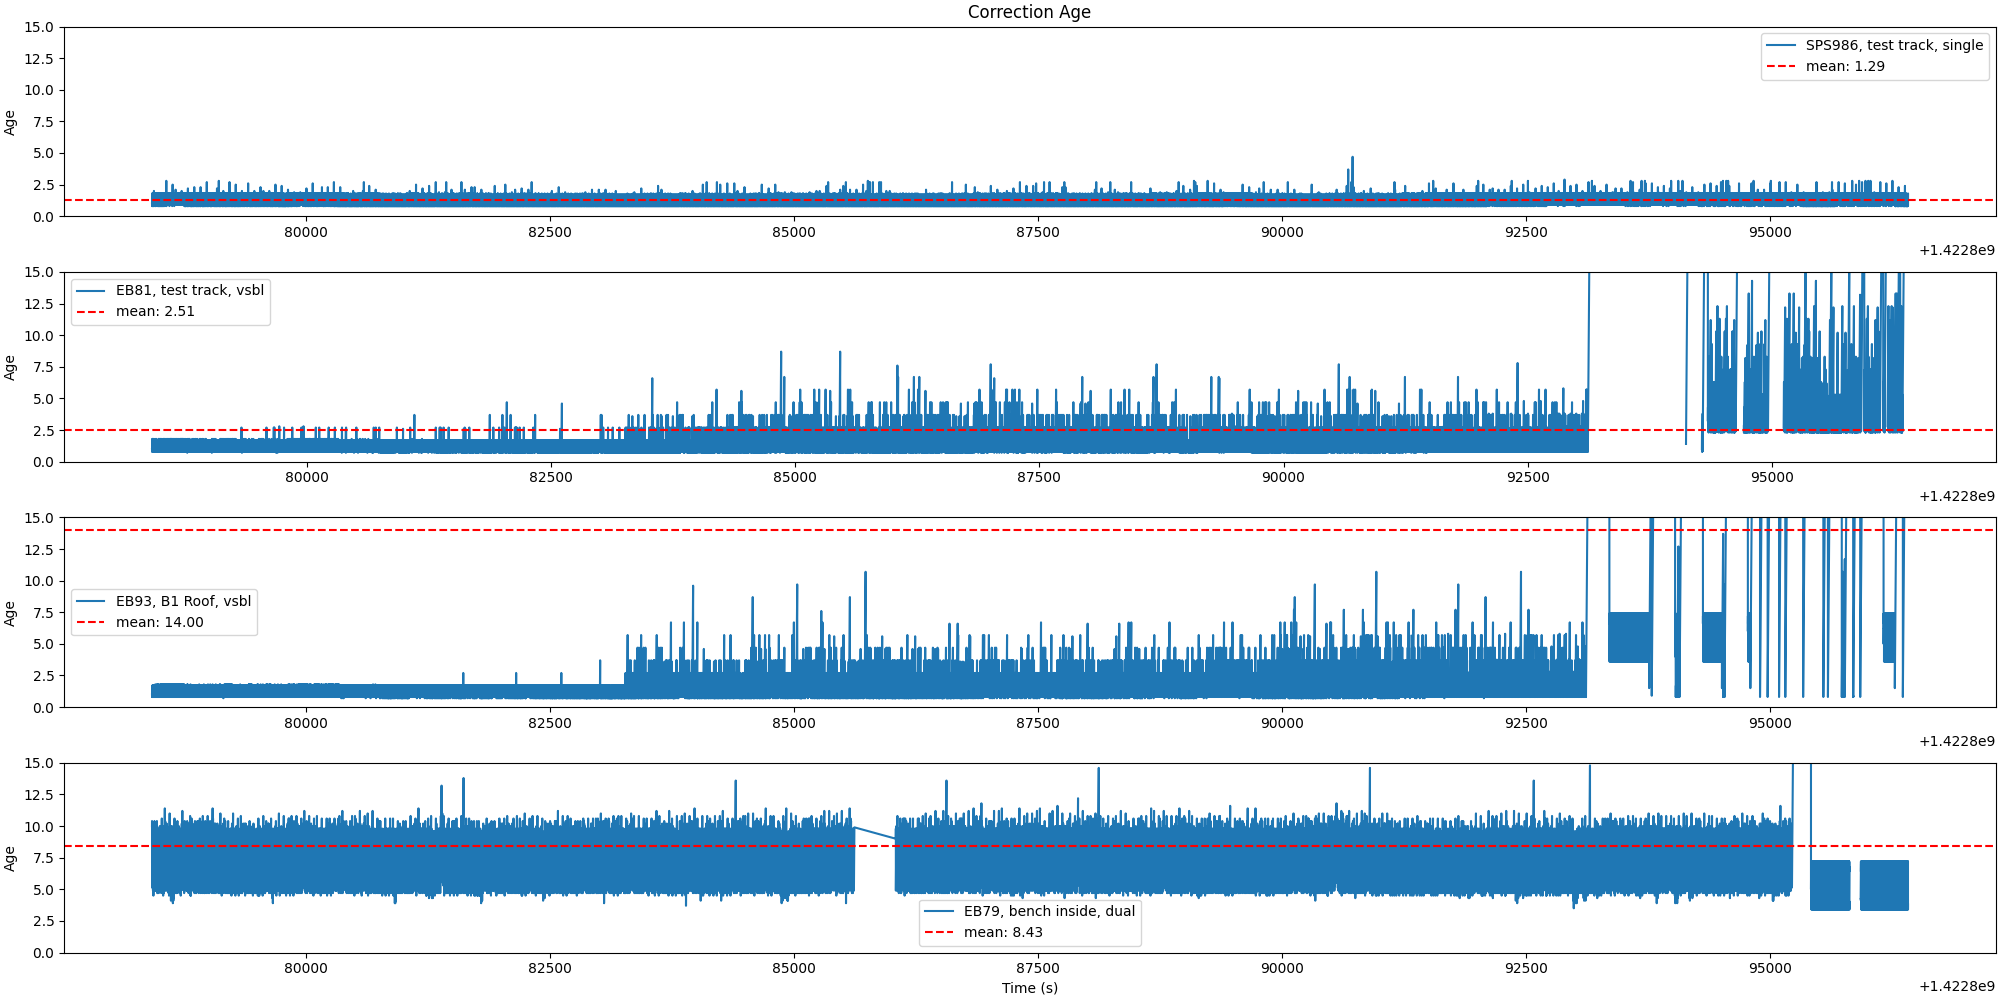The height and width of the screenshot is (1000, 2000).
Task: Click the "Correction Age" chart title
Action: tap(1029, 12)
